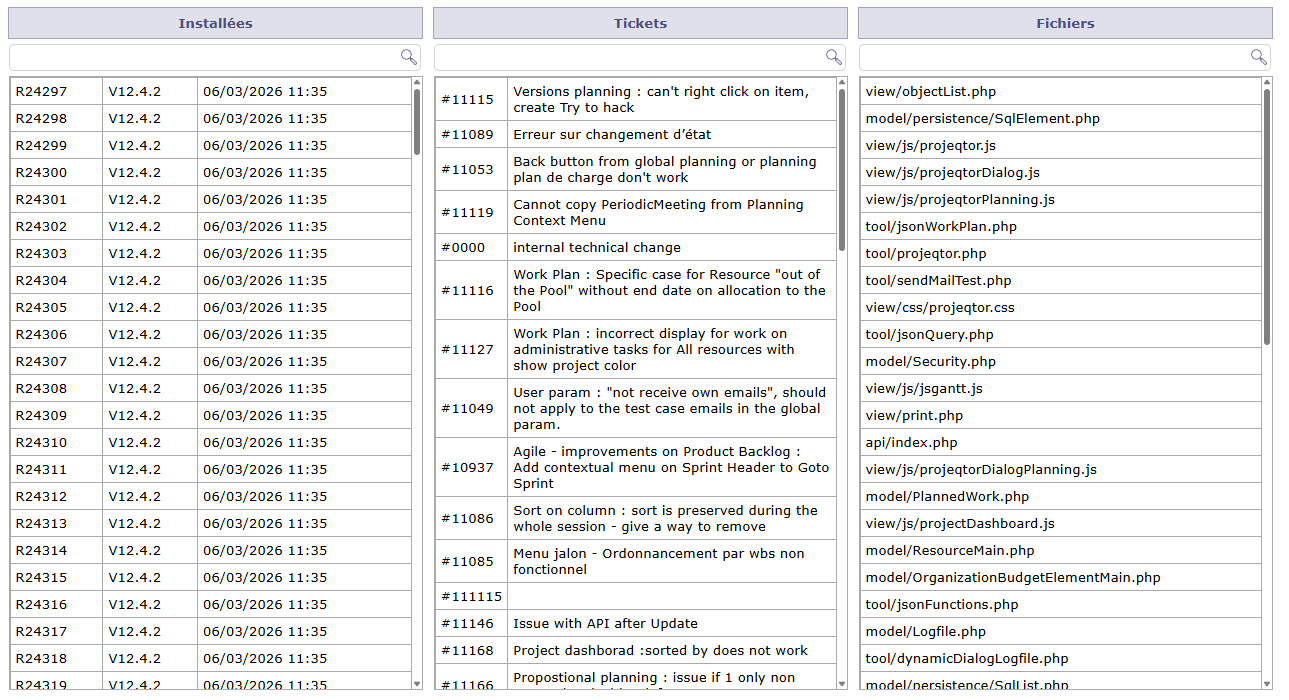The height and width of the screenshot is (700, 1289).
Task: Click the Tickets panel header
Action: pyautogui.click(x=640, y=23)
